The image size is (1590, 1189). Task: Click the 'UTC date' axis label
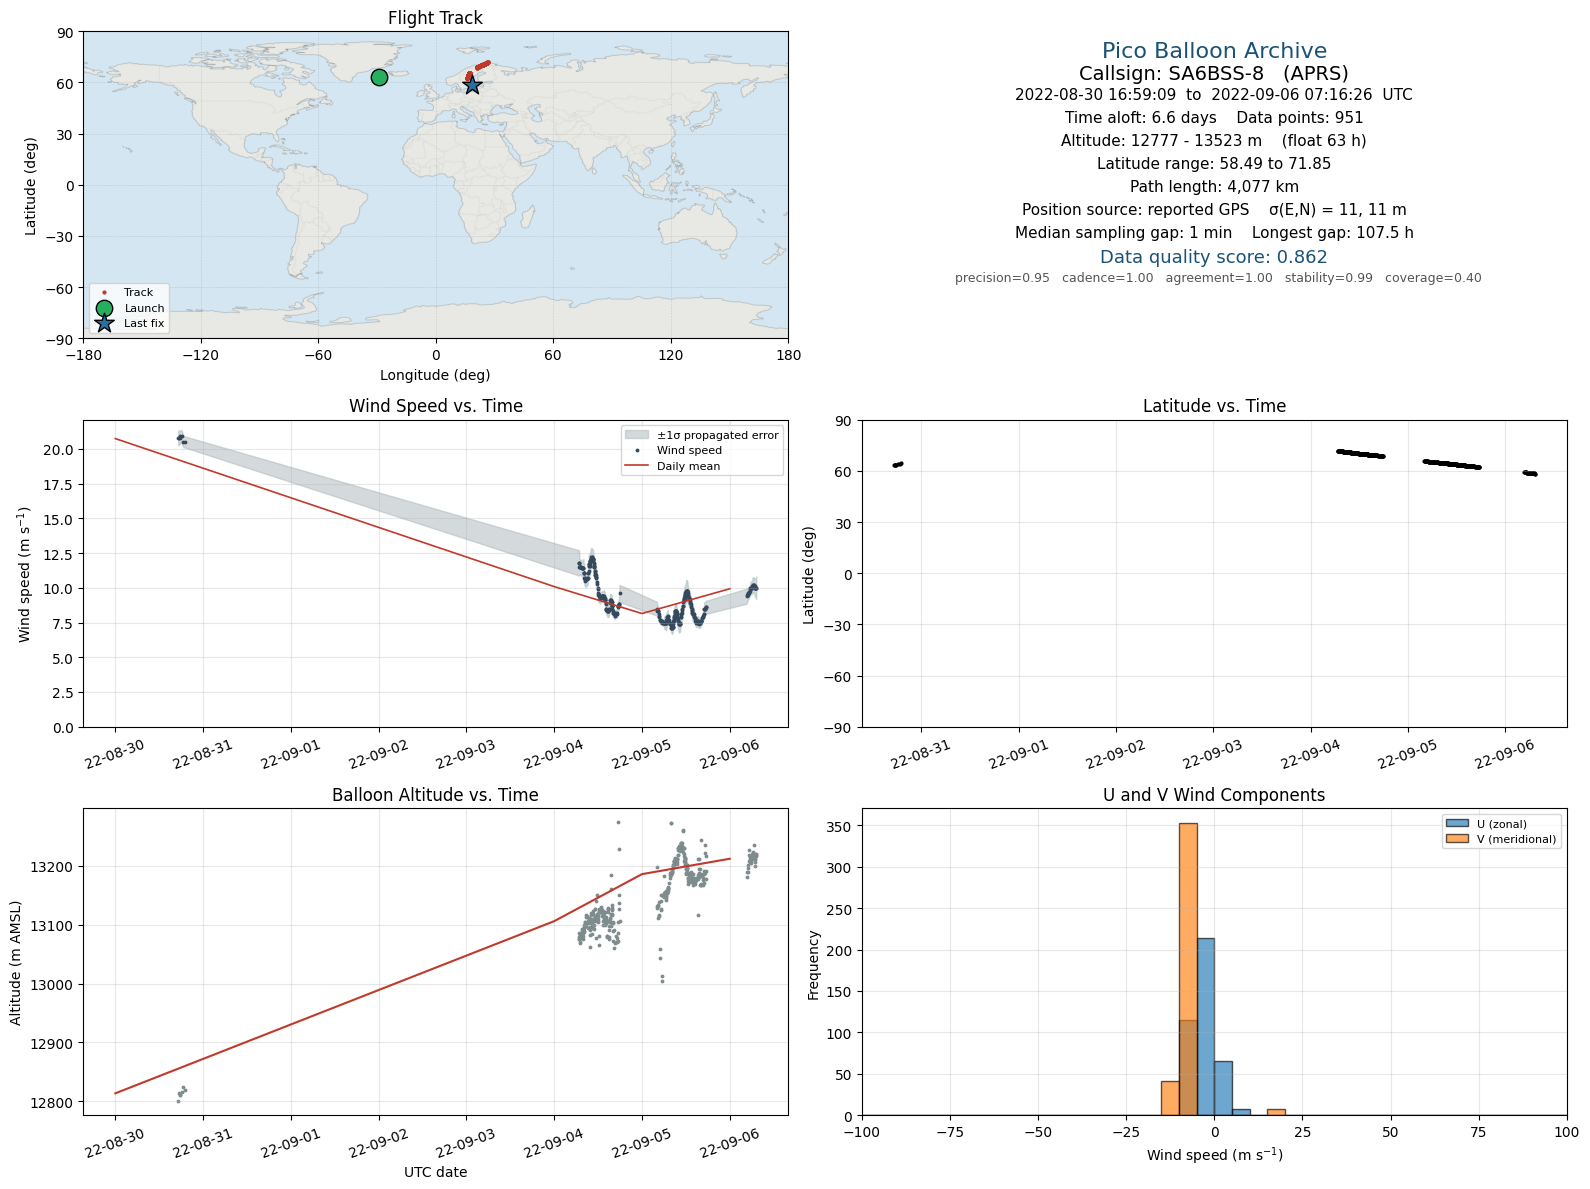pos(435,1172)
